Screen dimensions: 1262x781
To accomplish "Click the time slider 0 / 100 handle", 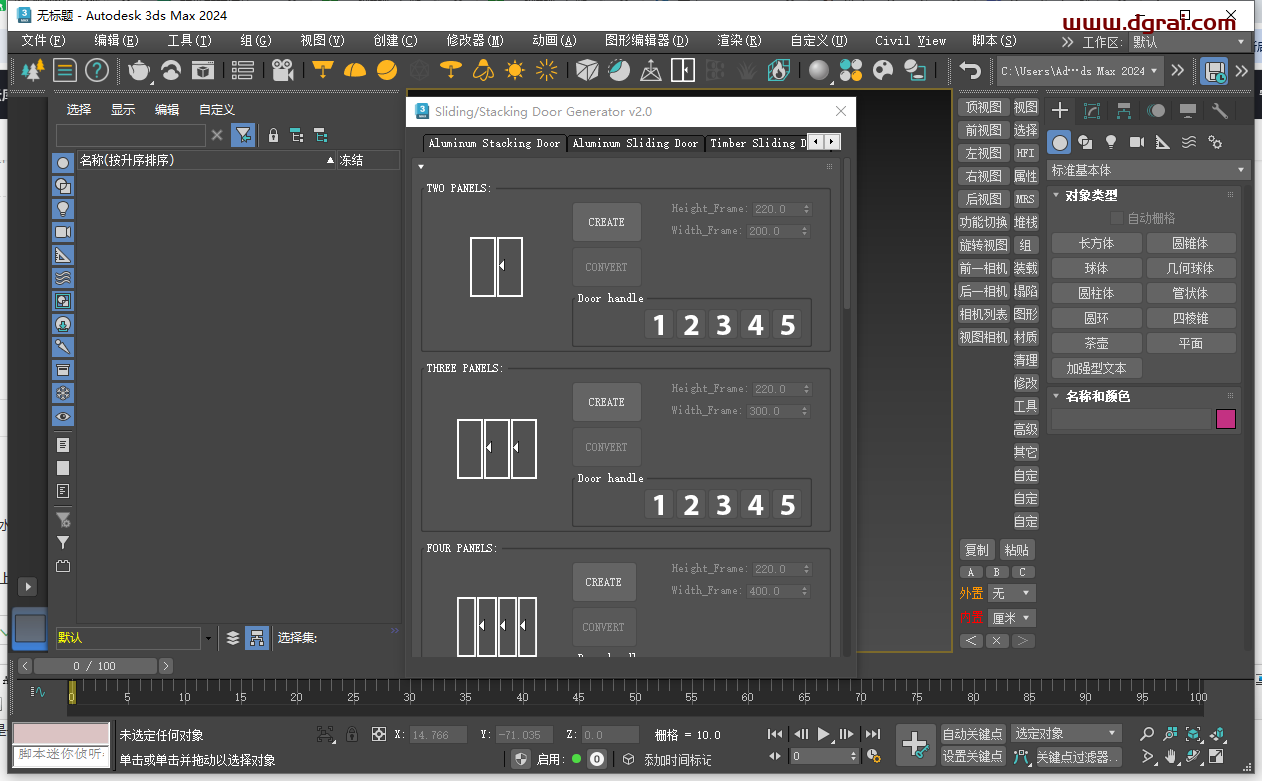I will (x=94, y=666).
